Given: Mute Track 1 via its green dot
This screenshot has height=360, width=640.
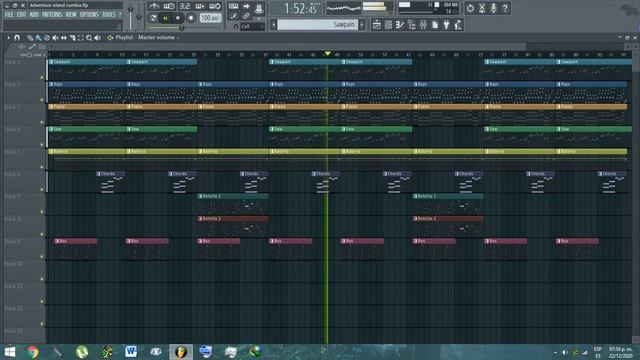Looking at the screenshot, I should 42,77.
